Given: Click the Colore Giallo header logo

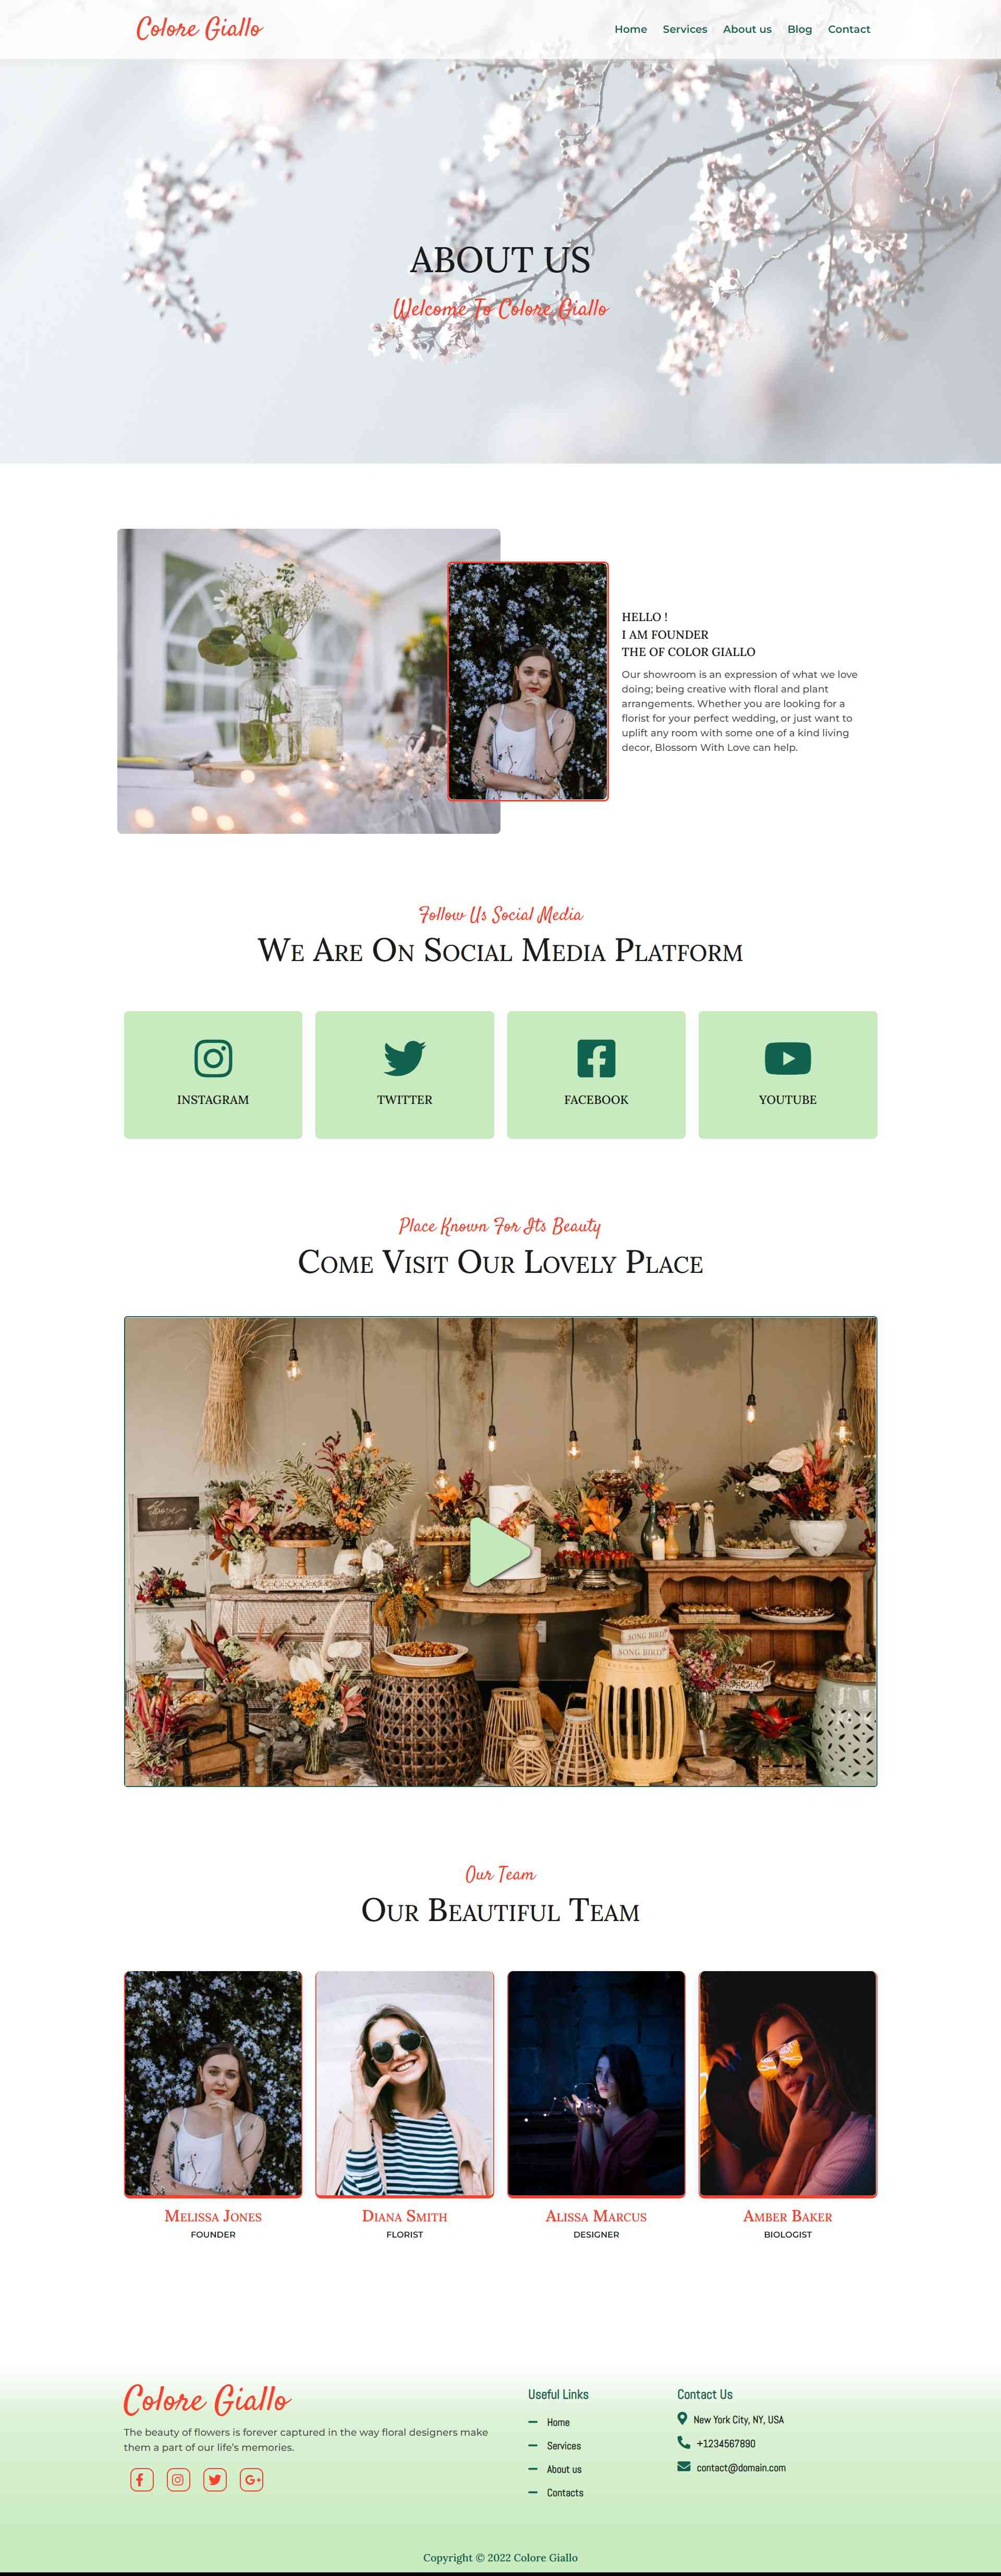Looking at the screenshot, I should [200, 28].
